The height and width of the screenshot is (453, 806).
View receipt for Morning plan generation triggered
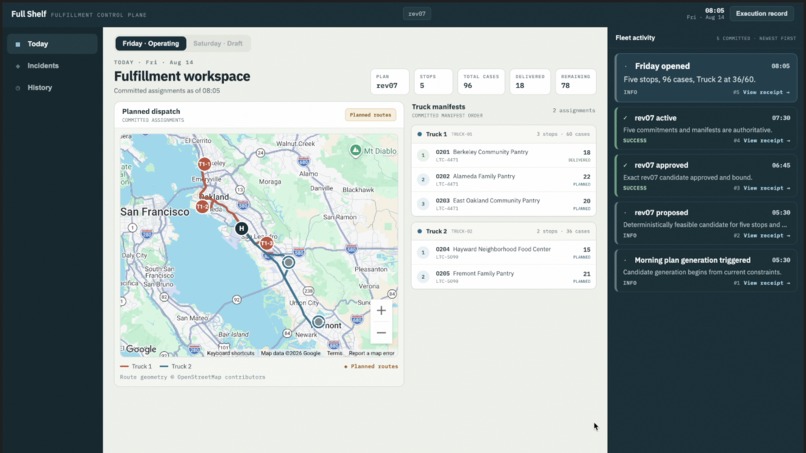[766, 283]
